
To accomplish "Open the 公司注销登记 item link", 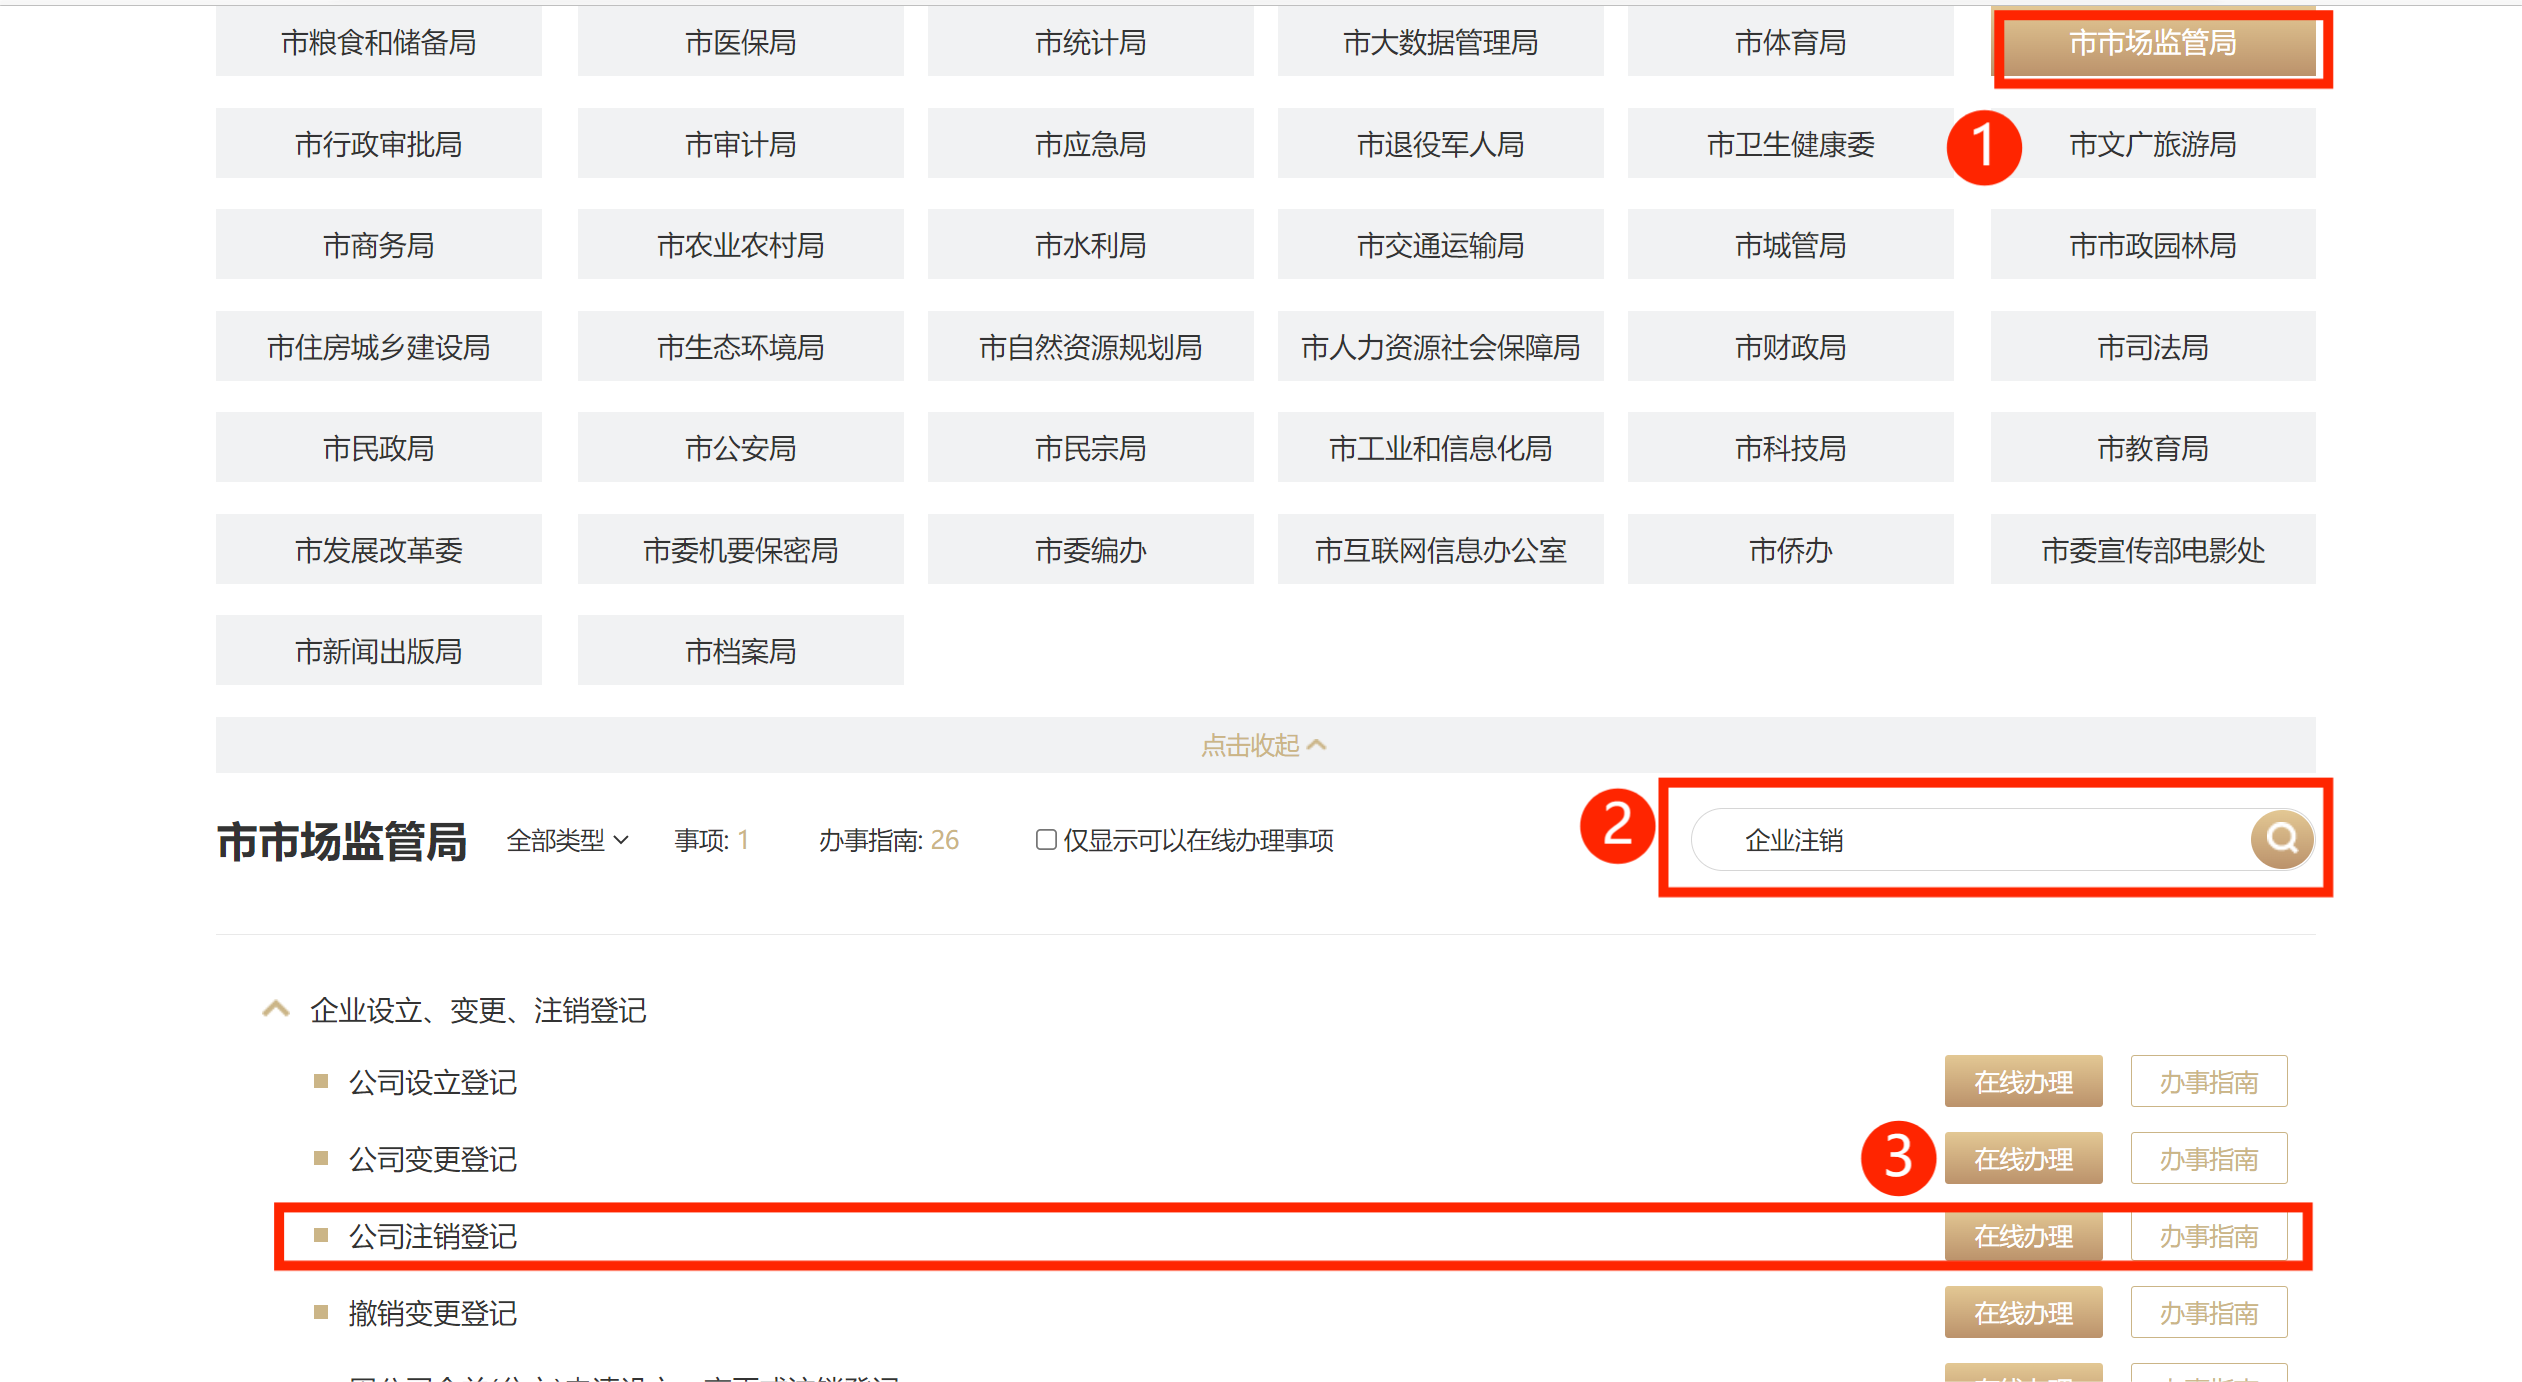I will 432,1236.
